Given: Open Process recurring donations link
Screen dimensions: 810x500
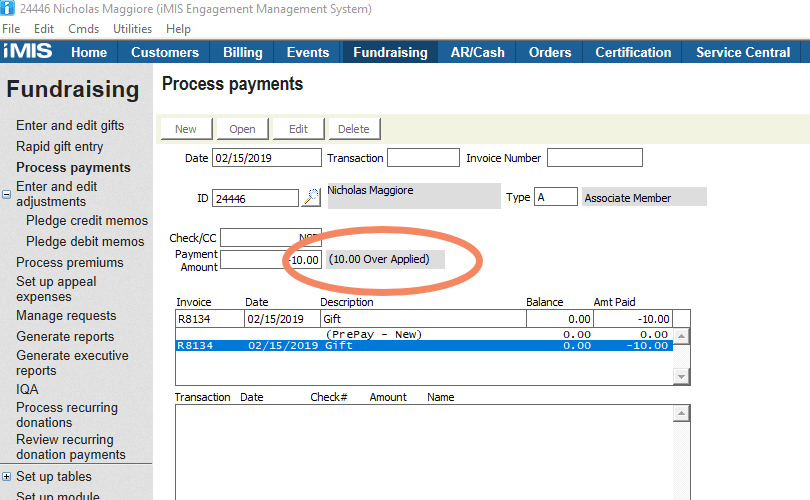Looking at the screenshot, I should point(67,415).
